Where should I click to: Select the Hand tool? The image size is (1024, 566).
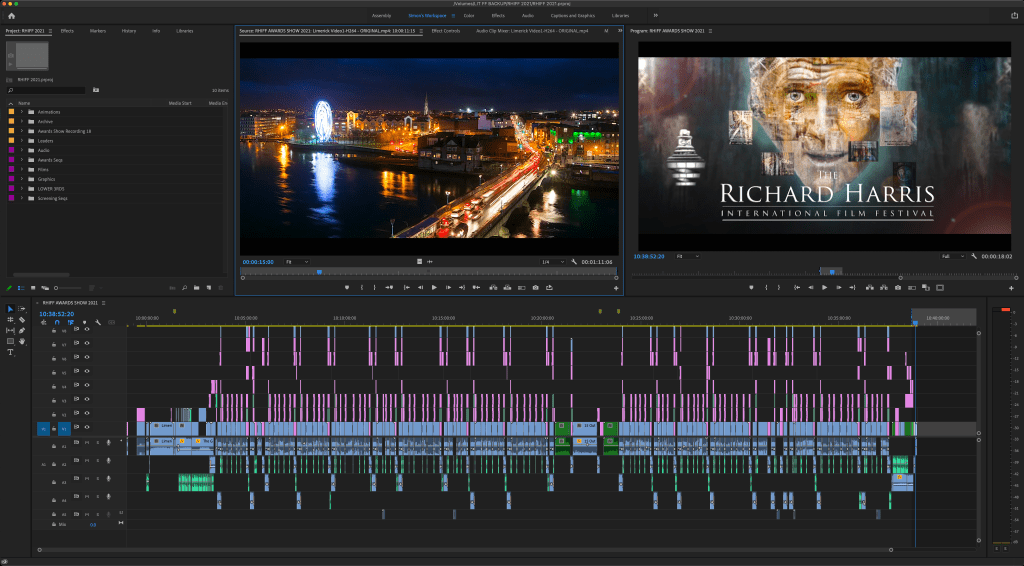[x=22, y=342]
